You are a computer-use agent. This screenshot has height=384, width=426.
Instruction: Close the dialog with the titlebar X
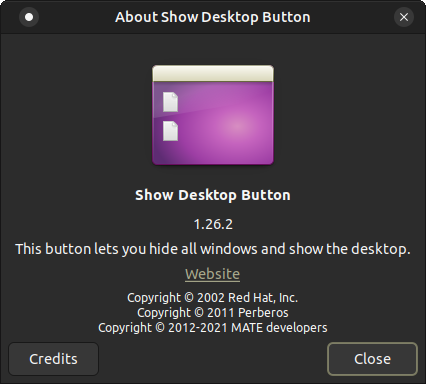[x=404, y=17]
